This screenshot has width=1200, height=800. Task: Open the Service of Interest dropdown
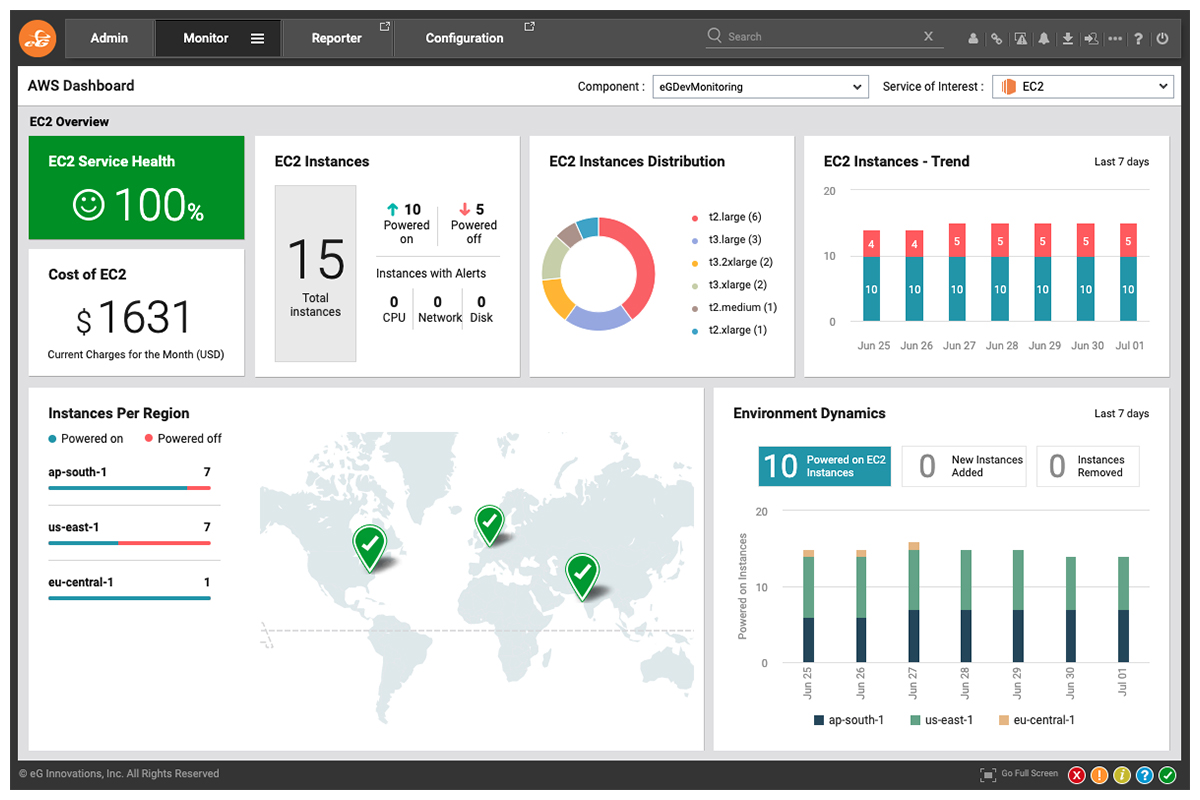(1082, 87)
